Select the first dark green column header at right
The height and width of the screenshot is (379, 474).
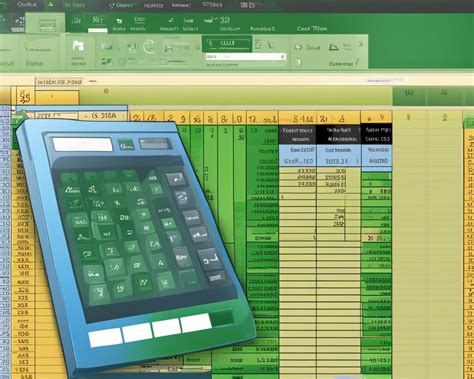pos(409,96)
